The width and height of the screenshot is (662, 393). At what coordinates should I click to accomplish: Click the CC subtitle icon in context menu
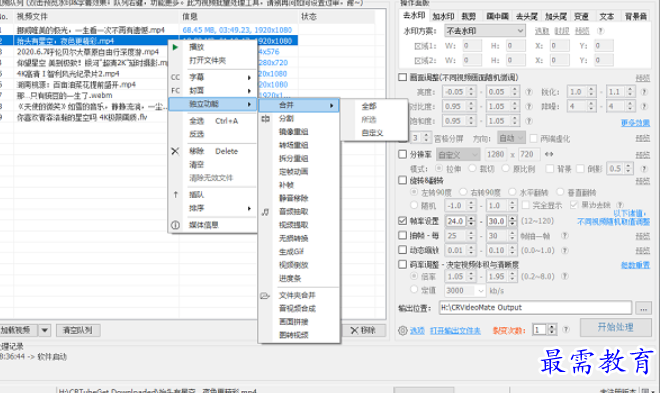tap(175, 77)
